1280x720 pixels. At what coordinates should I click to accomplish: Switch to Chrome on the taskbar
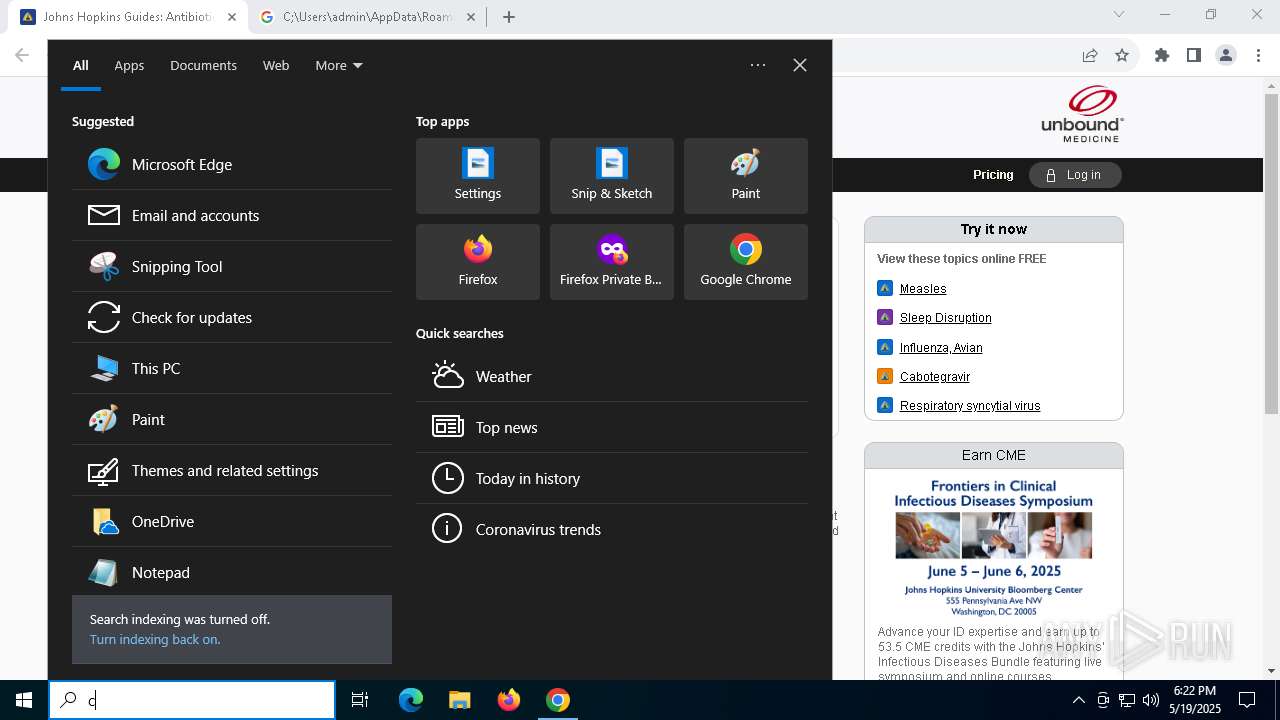click(x=558, y=700)
